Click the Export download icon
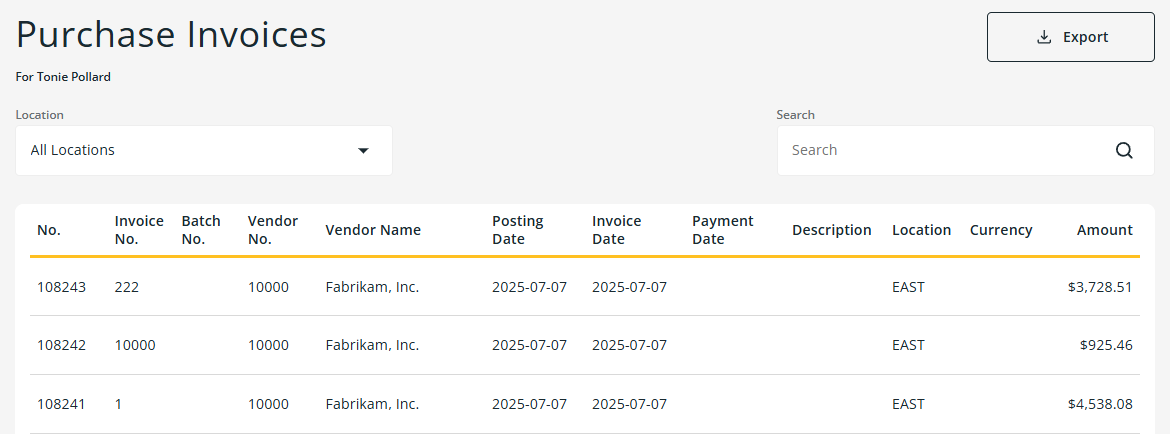Screen dimensions: 1170x434 pyautogui.click(x=1044, y=37)
